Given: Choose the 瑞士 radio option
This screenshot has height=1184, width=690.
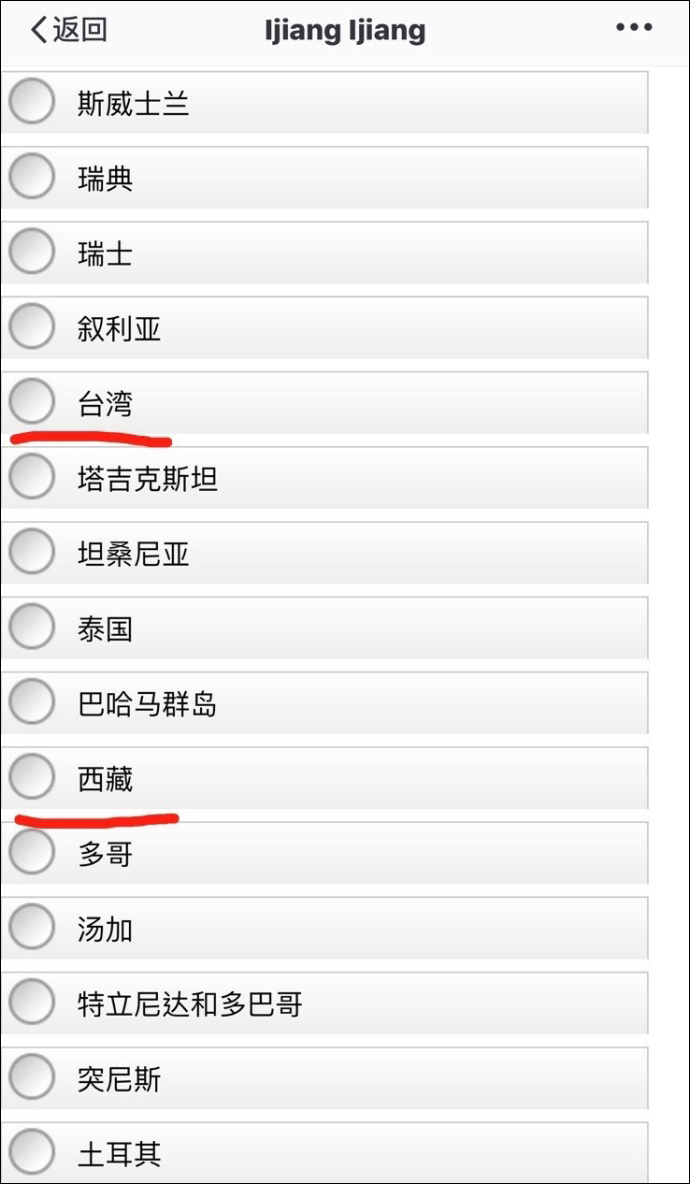Looking at the screenshot, I should point(32,252).
